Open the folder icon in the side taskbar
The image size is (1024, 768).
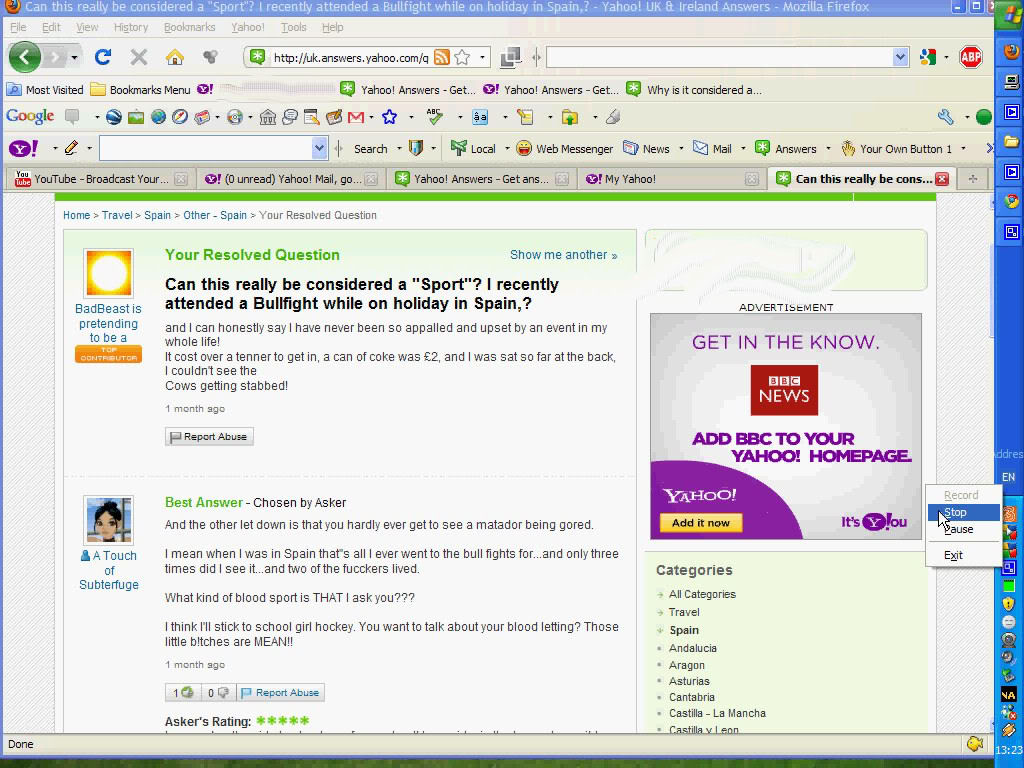pos(1012,142)
